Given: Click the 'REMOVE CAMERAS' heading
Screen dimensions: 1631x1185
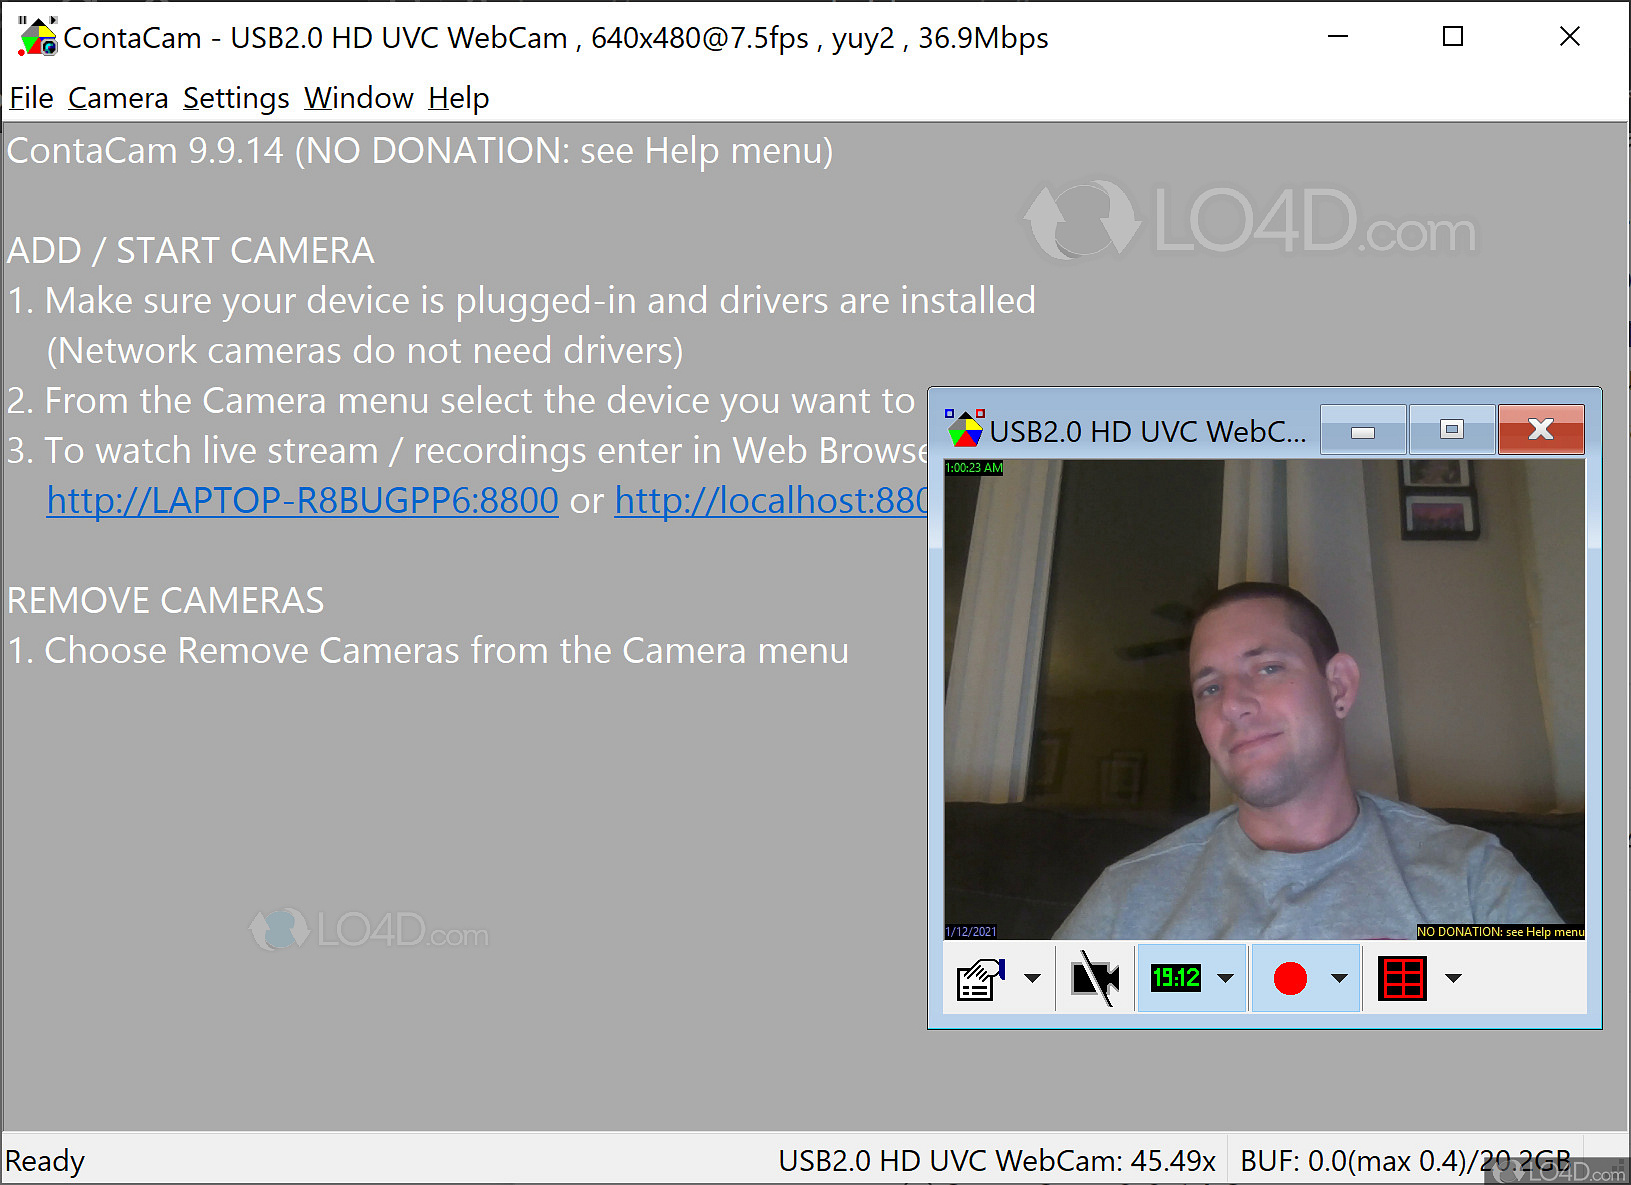Looking at the screenshot, I should (166, 600).
